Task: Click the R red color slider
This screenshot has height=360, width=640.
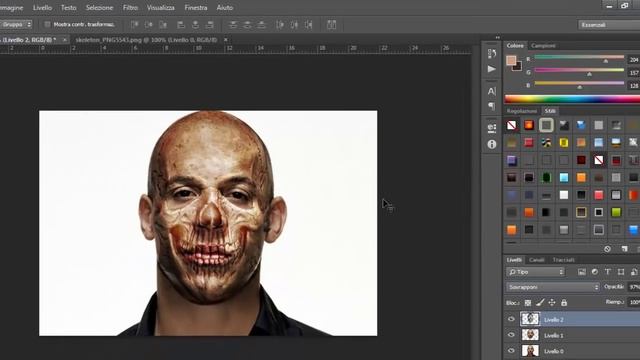Action: pyautogui.click(x=579, y=57)
